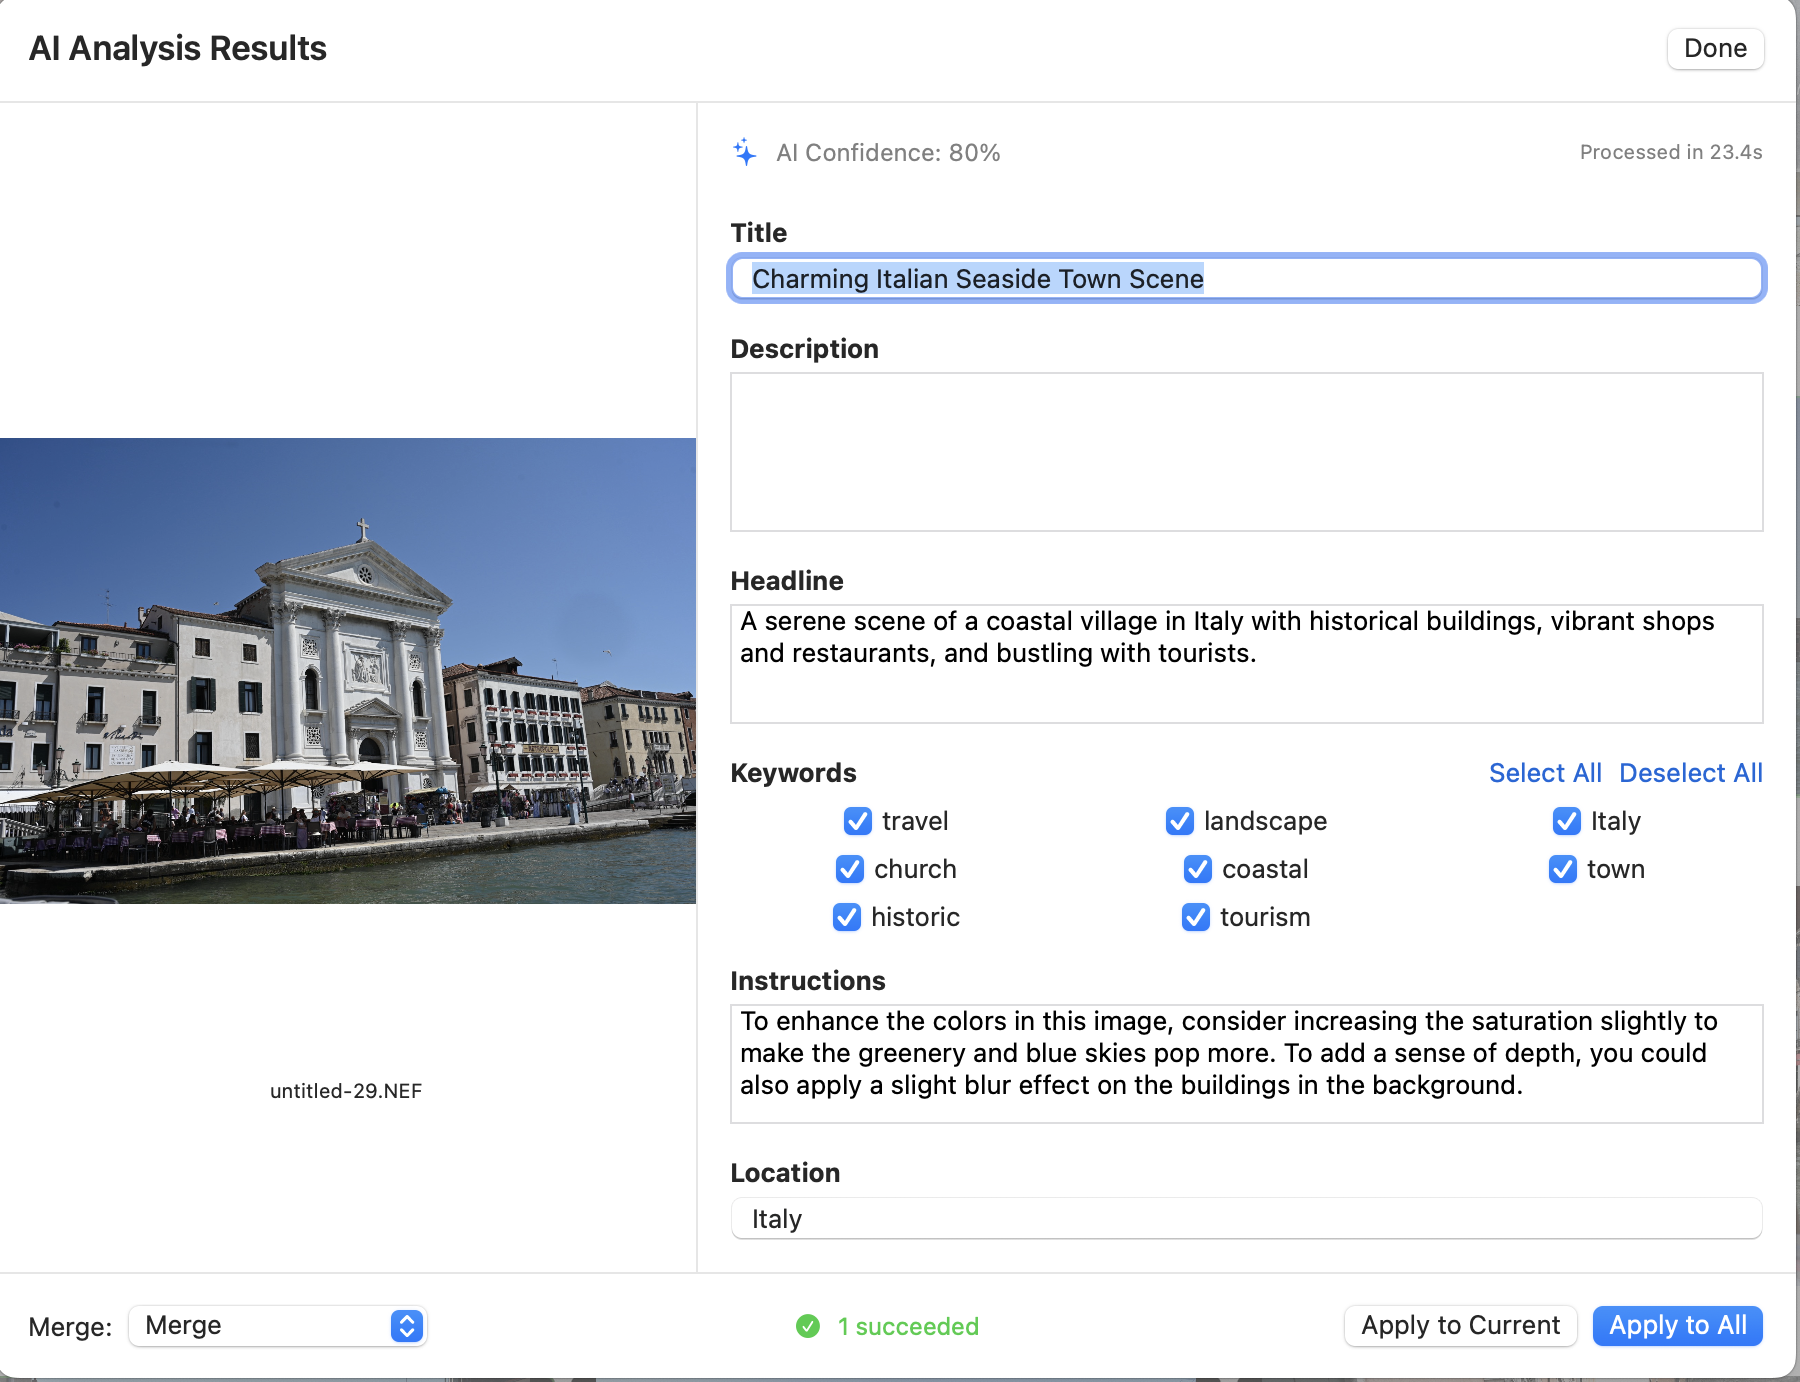The image size is (1800, 1382).
Task: Click the Done button
Action: click(x=1714, y=48)
